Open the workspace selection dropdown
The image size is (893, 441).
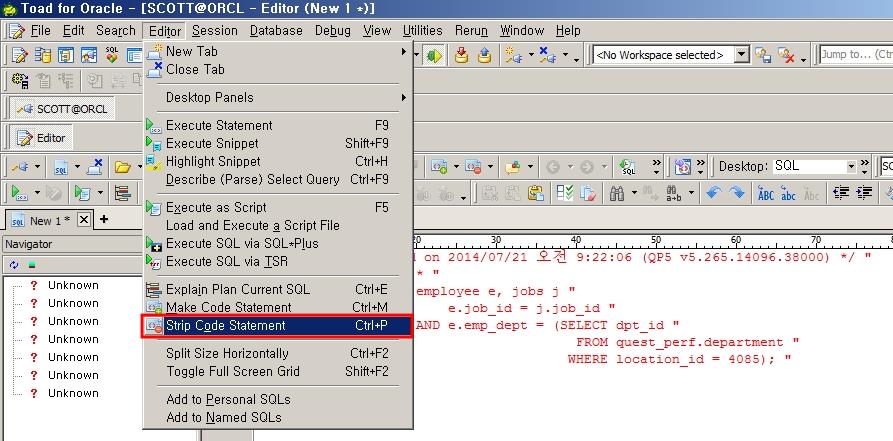coord(740,55)
